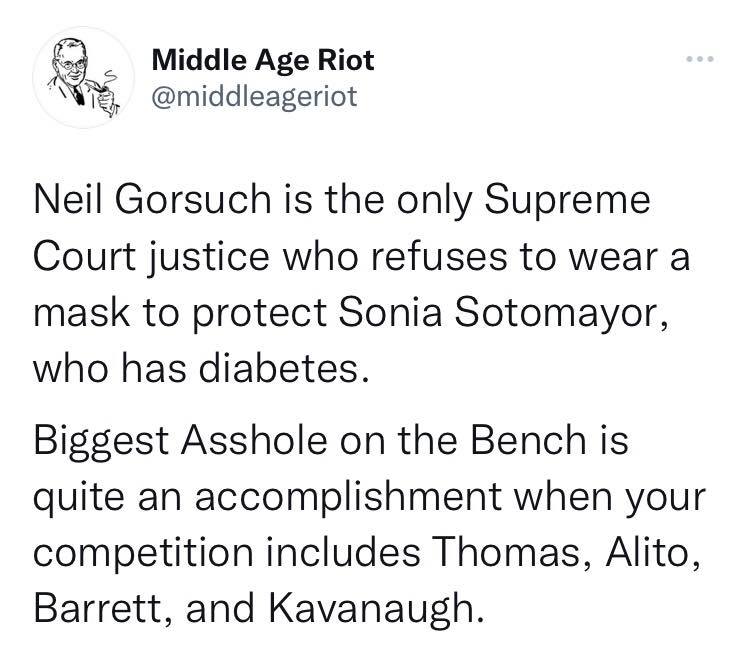Image resolution: width=732 pixels, height=667 pixels.
Task: Click the word "refuses" in the tweet
Action: (x=439, y=256)
